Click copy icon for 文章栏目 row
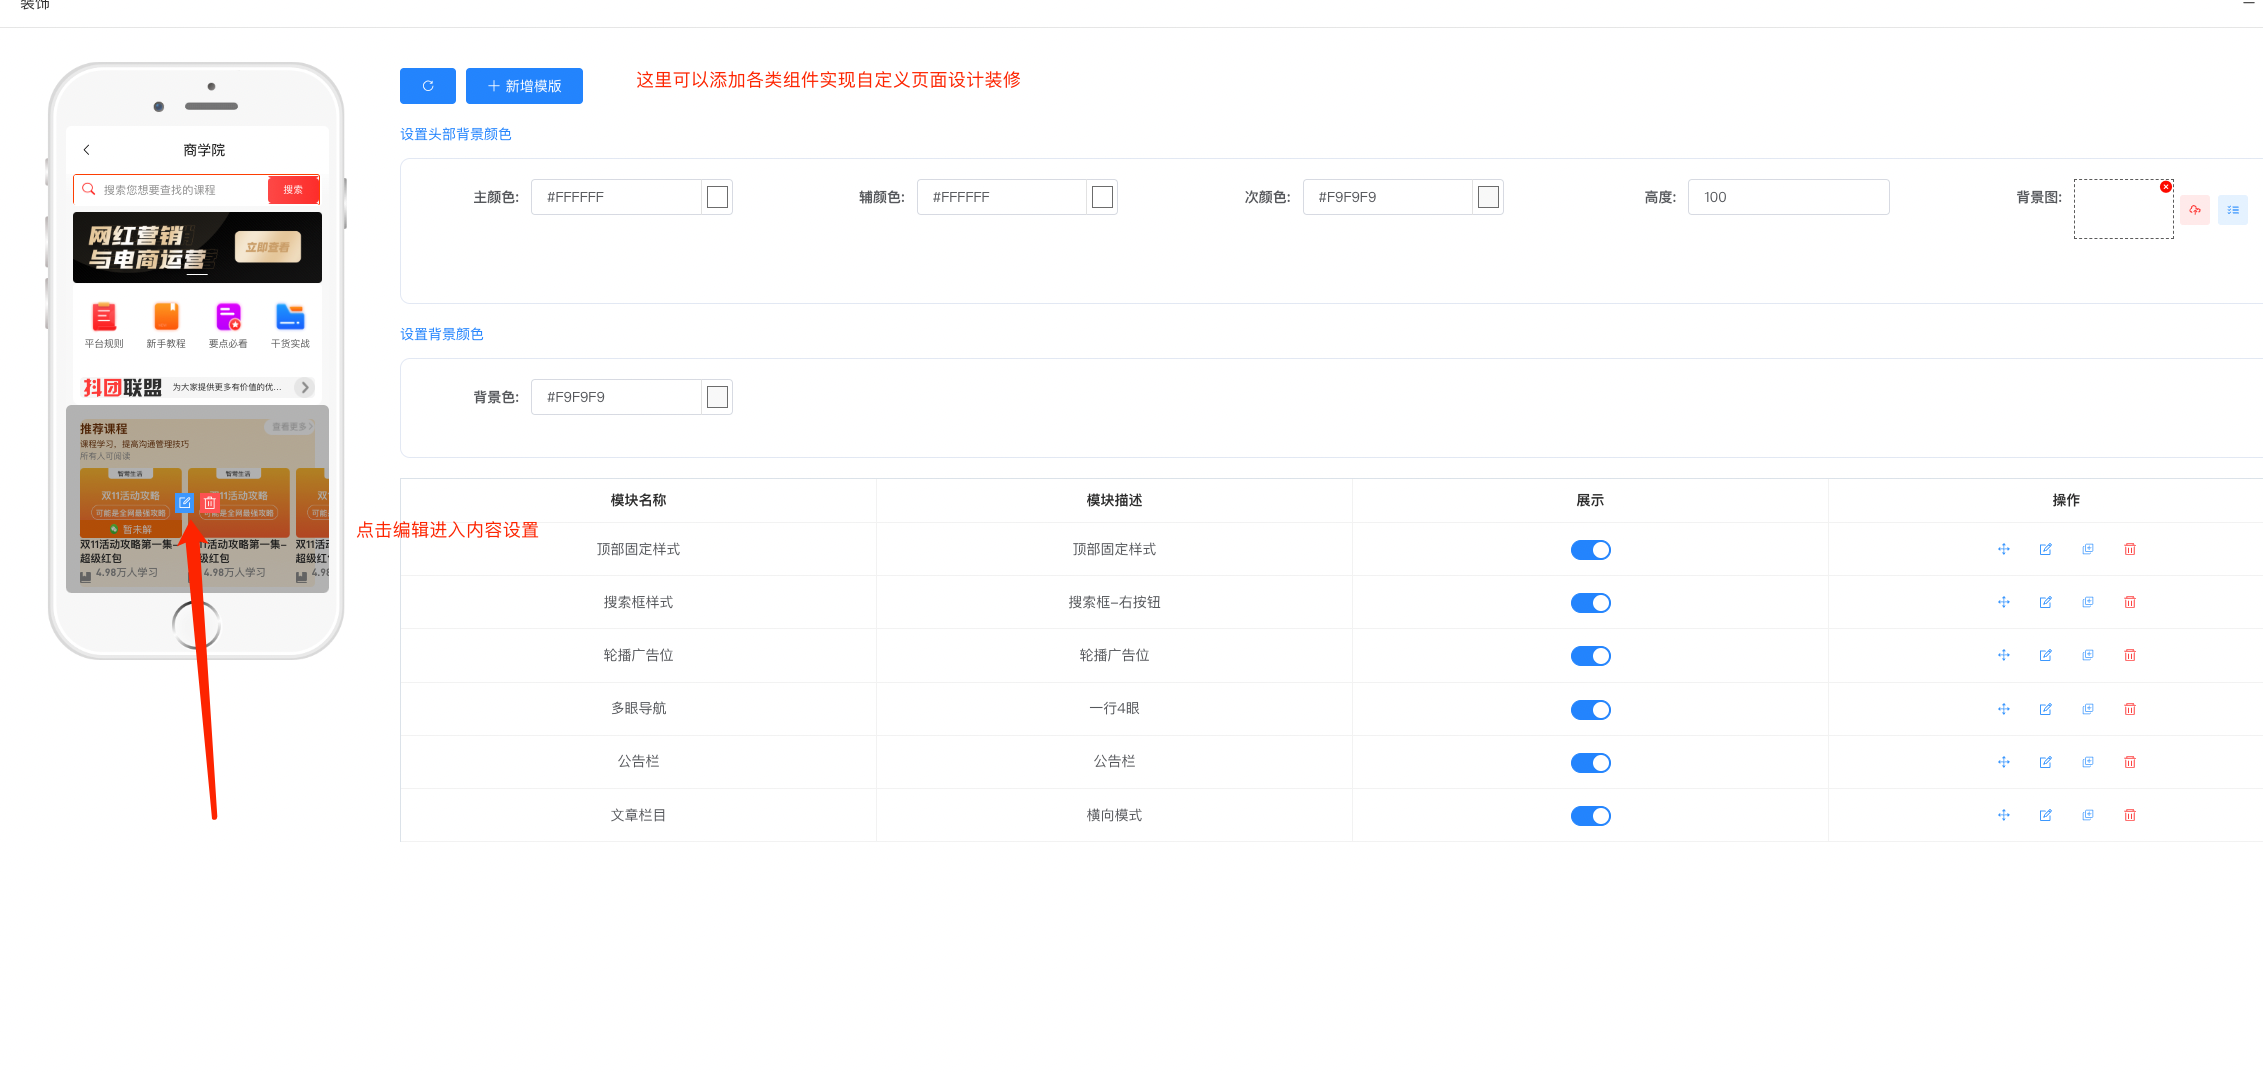The width and height of the screenshot is (2263, 1072). [2088, 815]
